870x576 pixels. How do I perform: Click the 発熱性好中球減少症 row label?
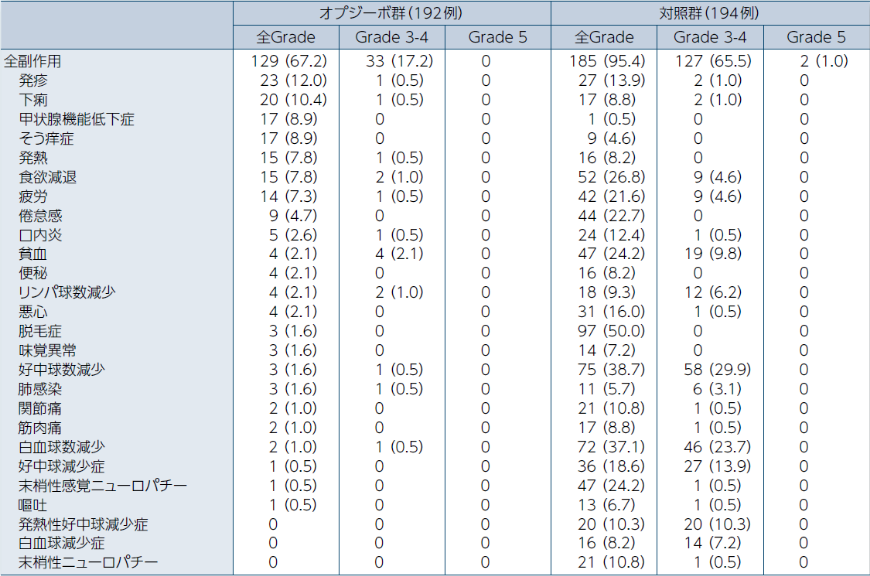[x=83, y=524]
